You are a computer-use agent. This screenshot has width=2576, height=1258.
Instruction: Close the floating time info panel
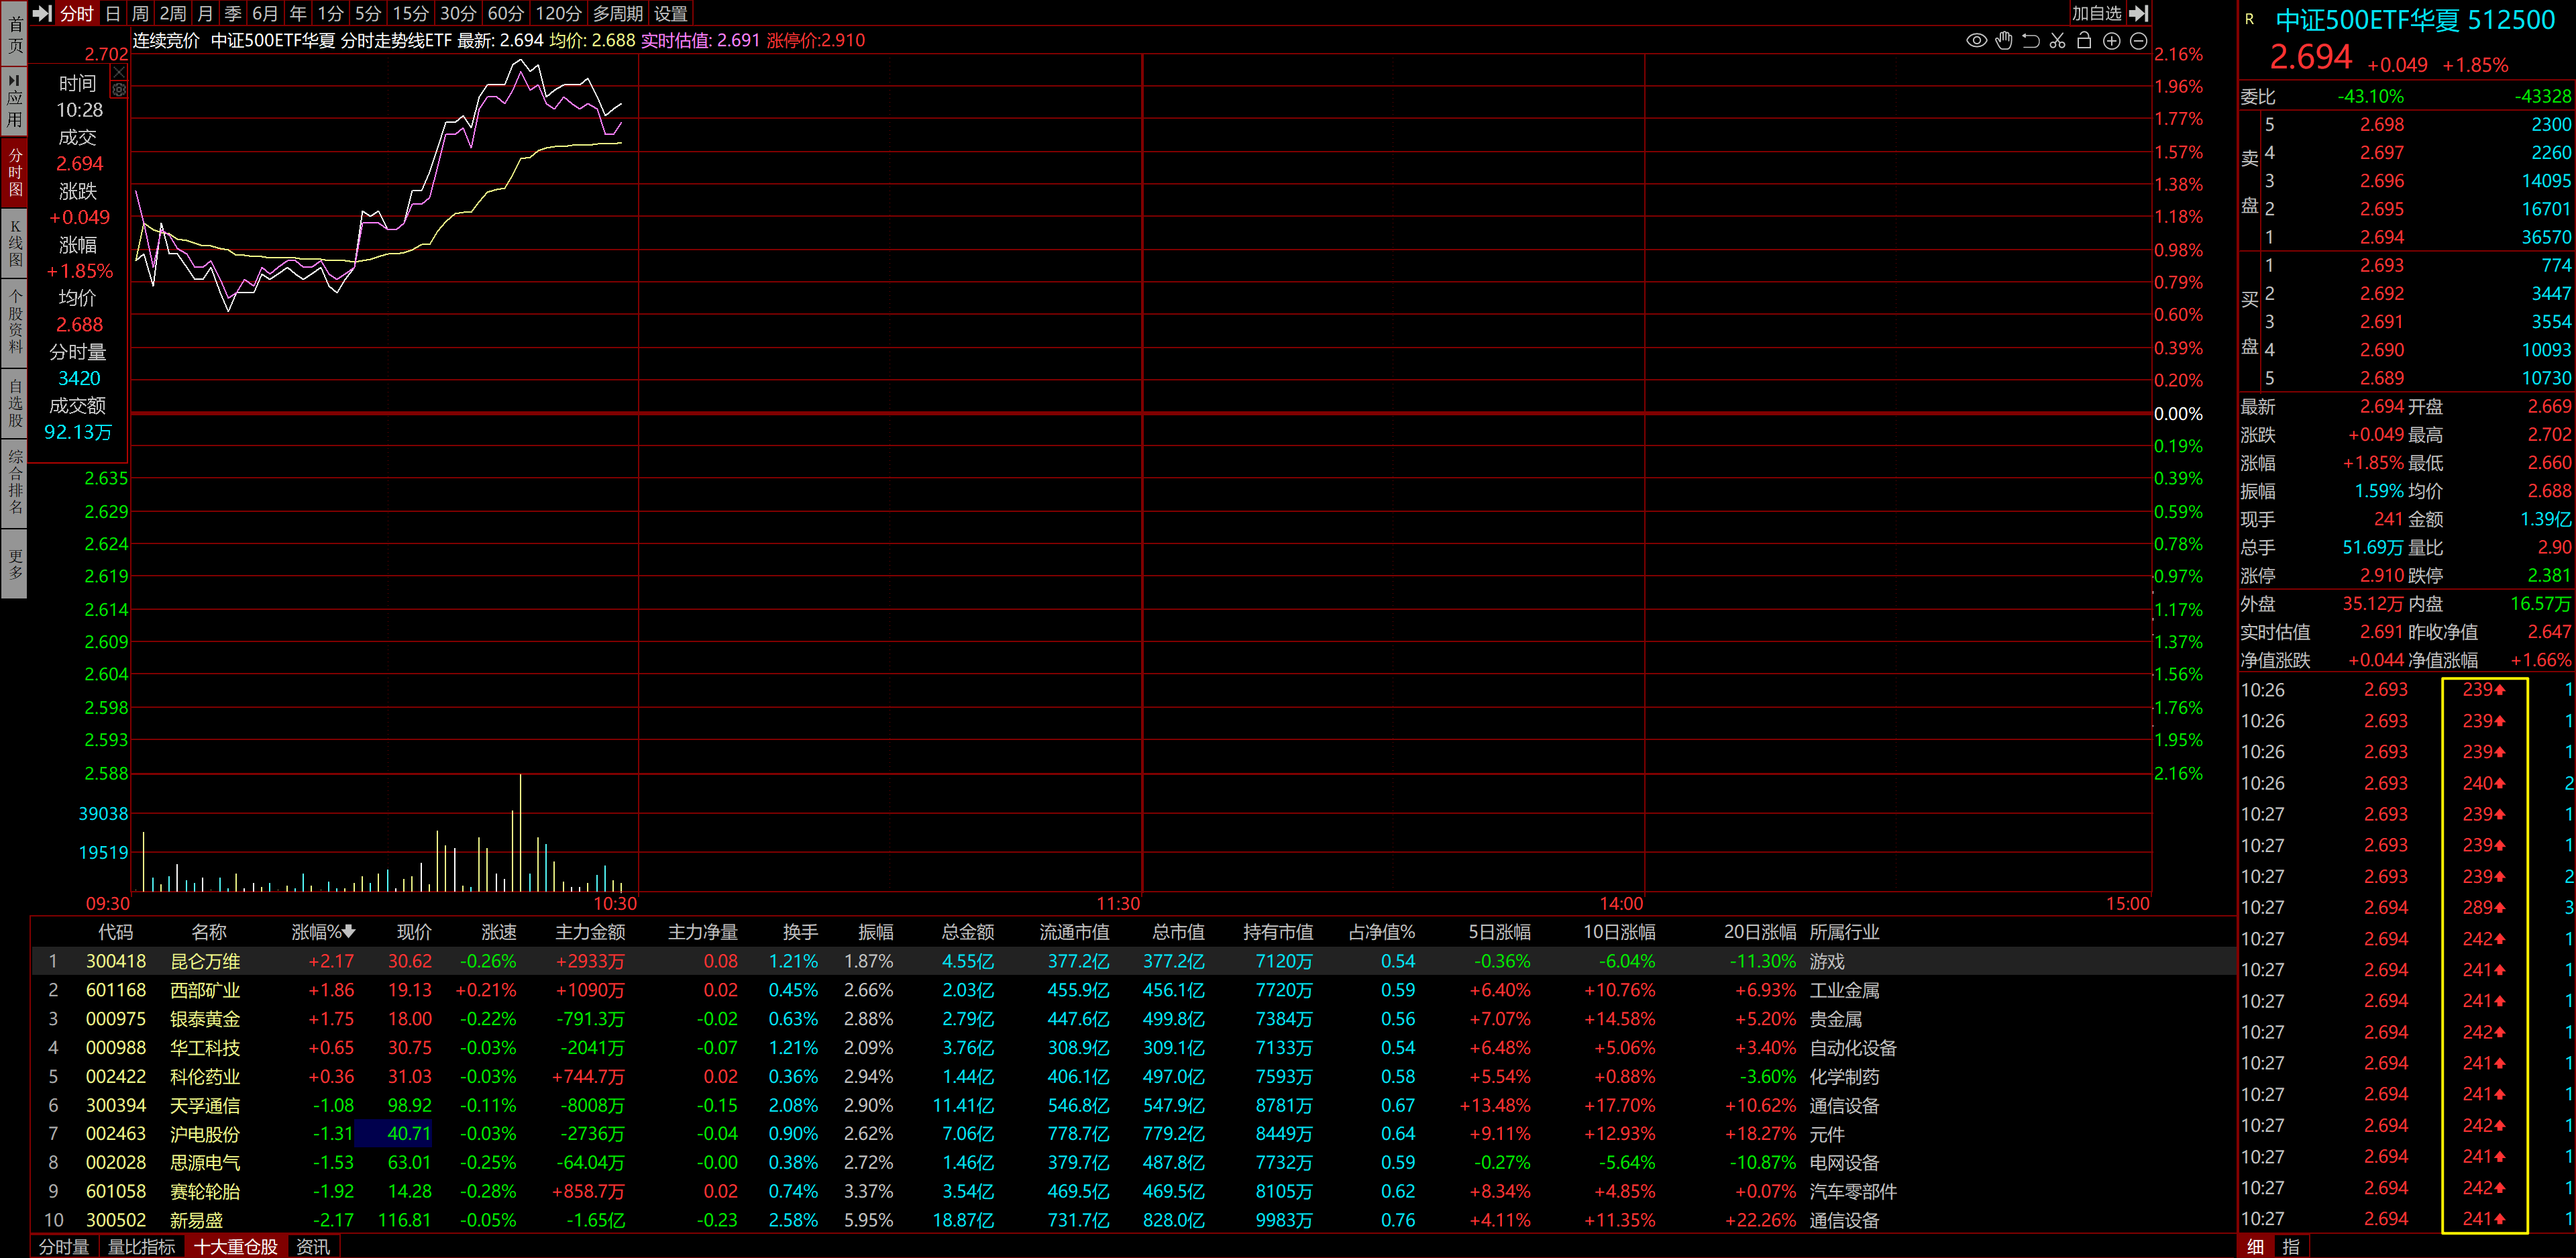click(x=119, y=72)
